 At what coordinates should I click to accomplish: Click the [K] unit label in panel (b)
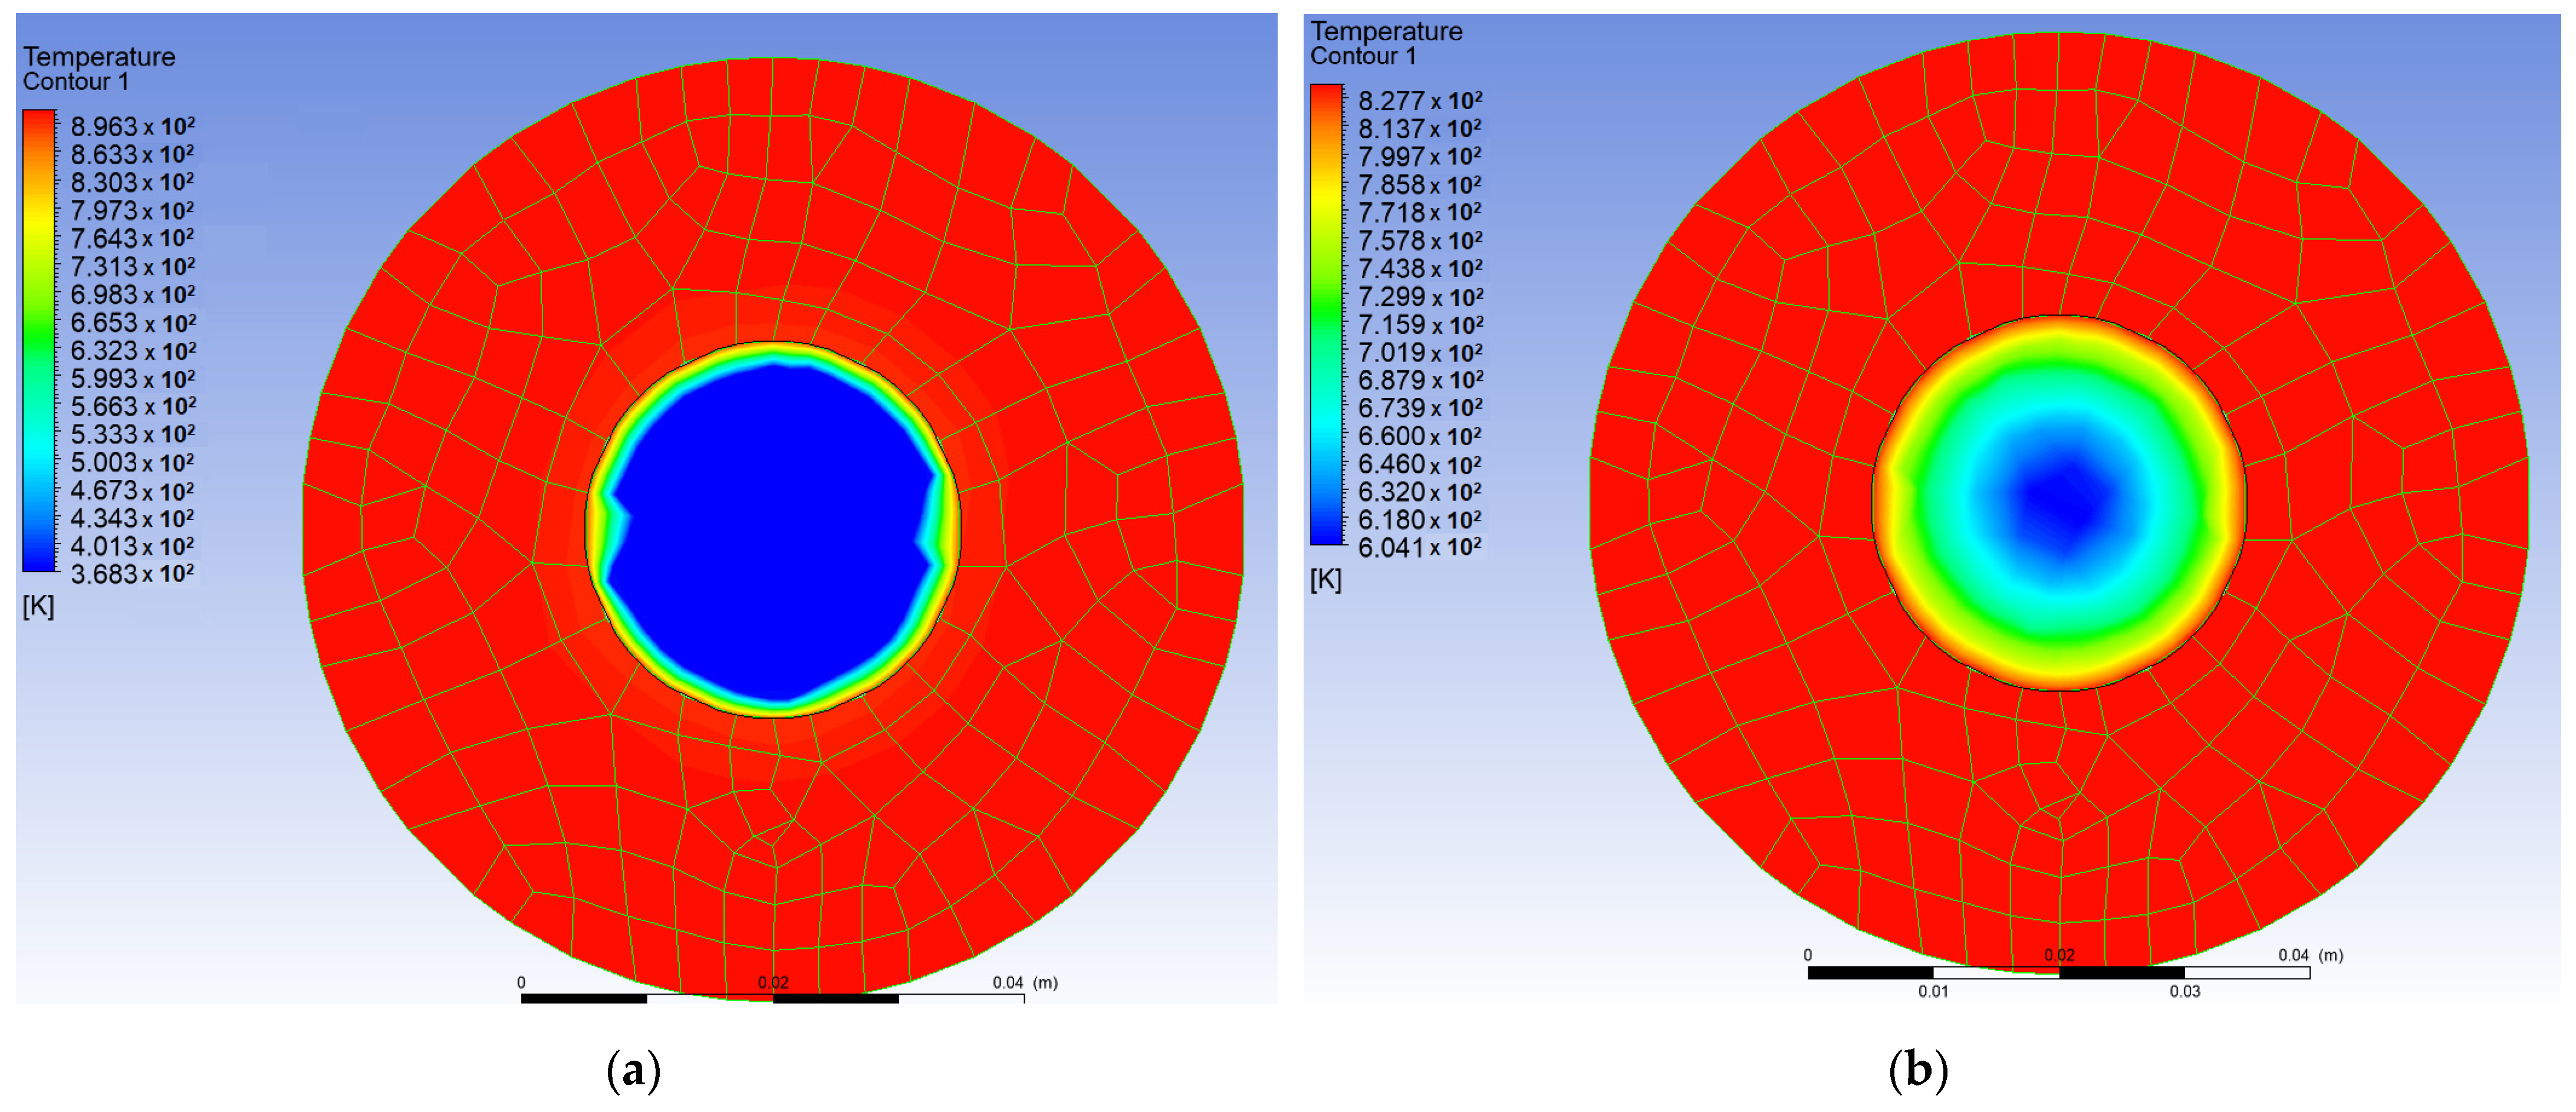tap(1326, 580)
